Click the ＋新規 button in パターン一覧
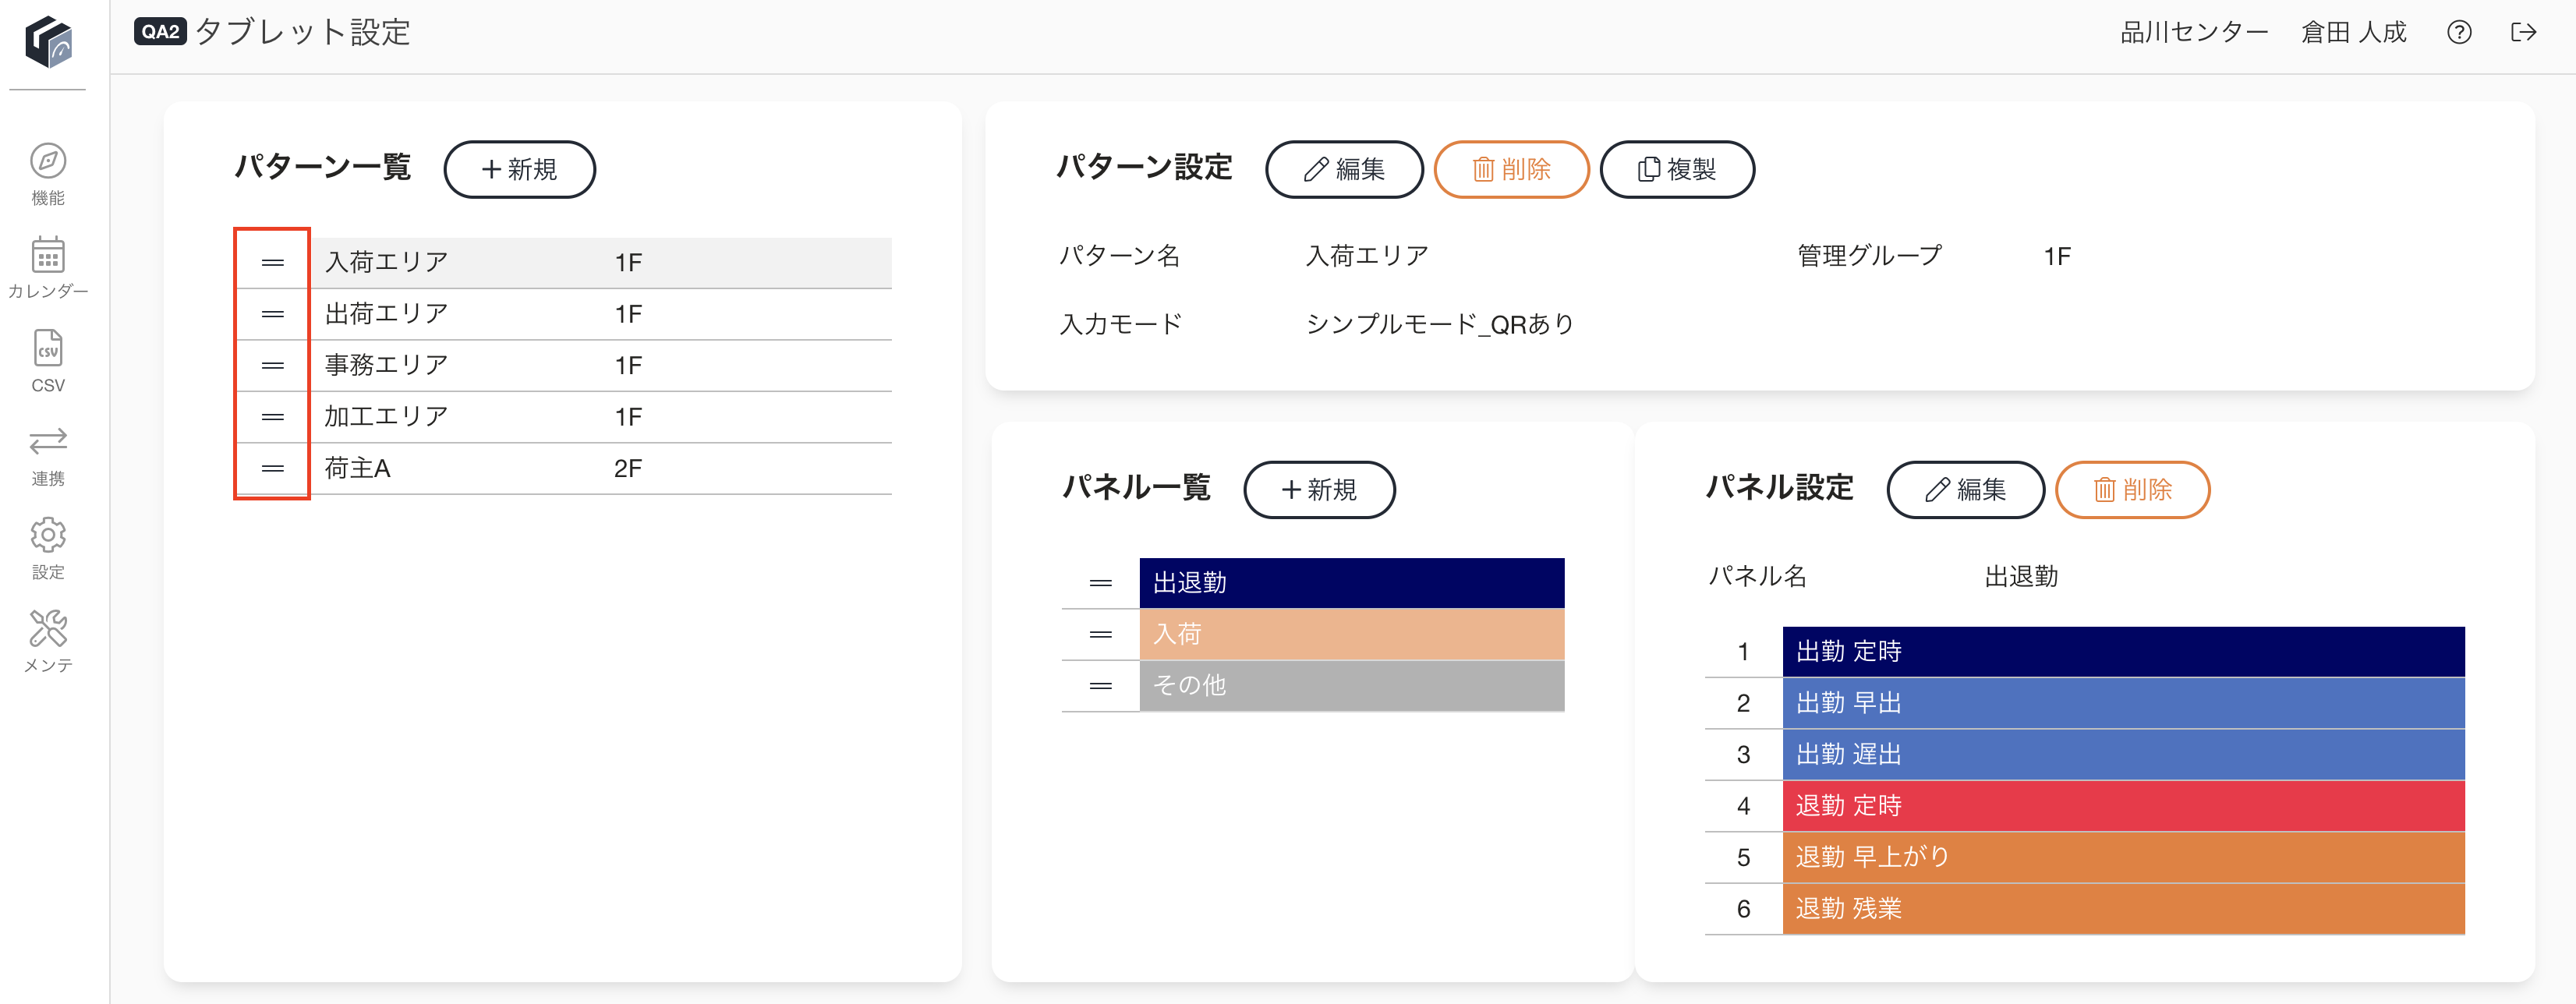 519,169
